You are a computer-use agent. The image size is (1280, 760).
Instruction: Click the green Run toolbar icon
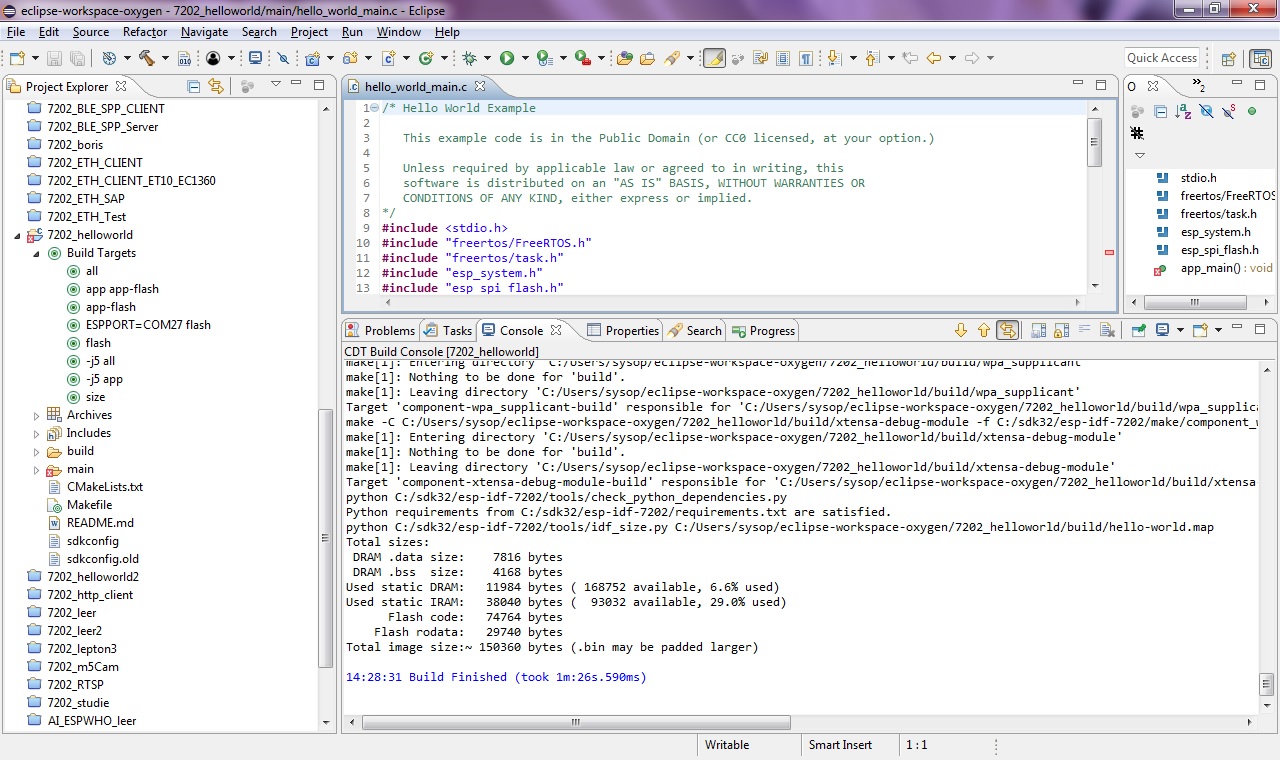point(507,58)
